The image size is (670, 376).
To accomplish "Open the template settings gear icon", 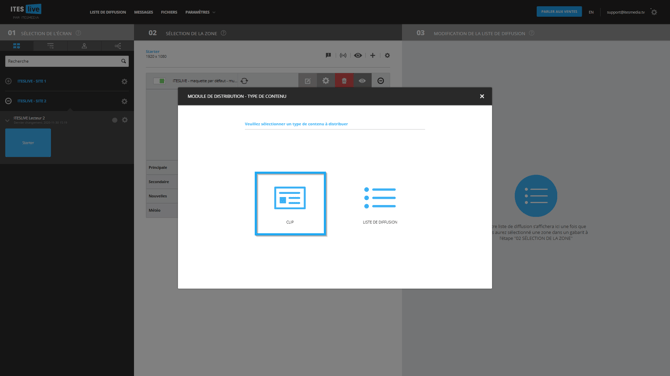I will pos(326,81).
